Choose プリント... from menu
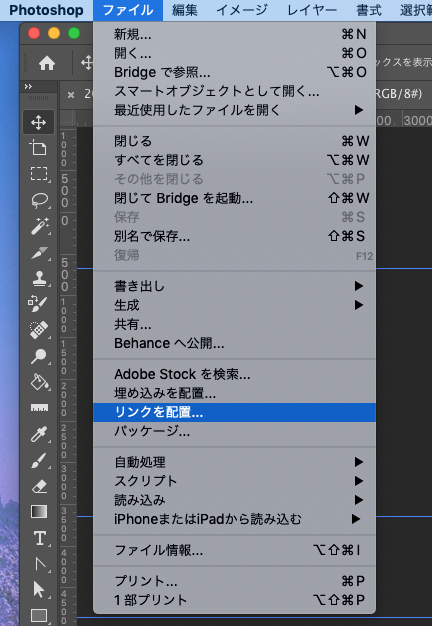This screenshot has width=432, height=626. pyautogui.click(x=234, y=581)
